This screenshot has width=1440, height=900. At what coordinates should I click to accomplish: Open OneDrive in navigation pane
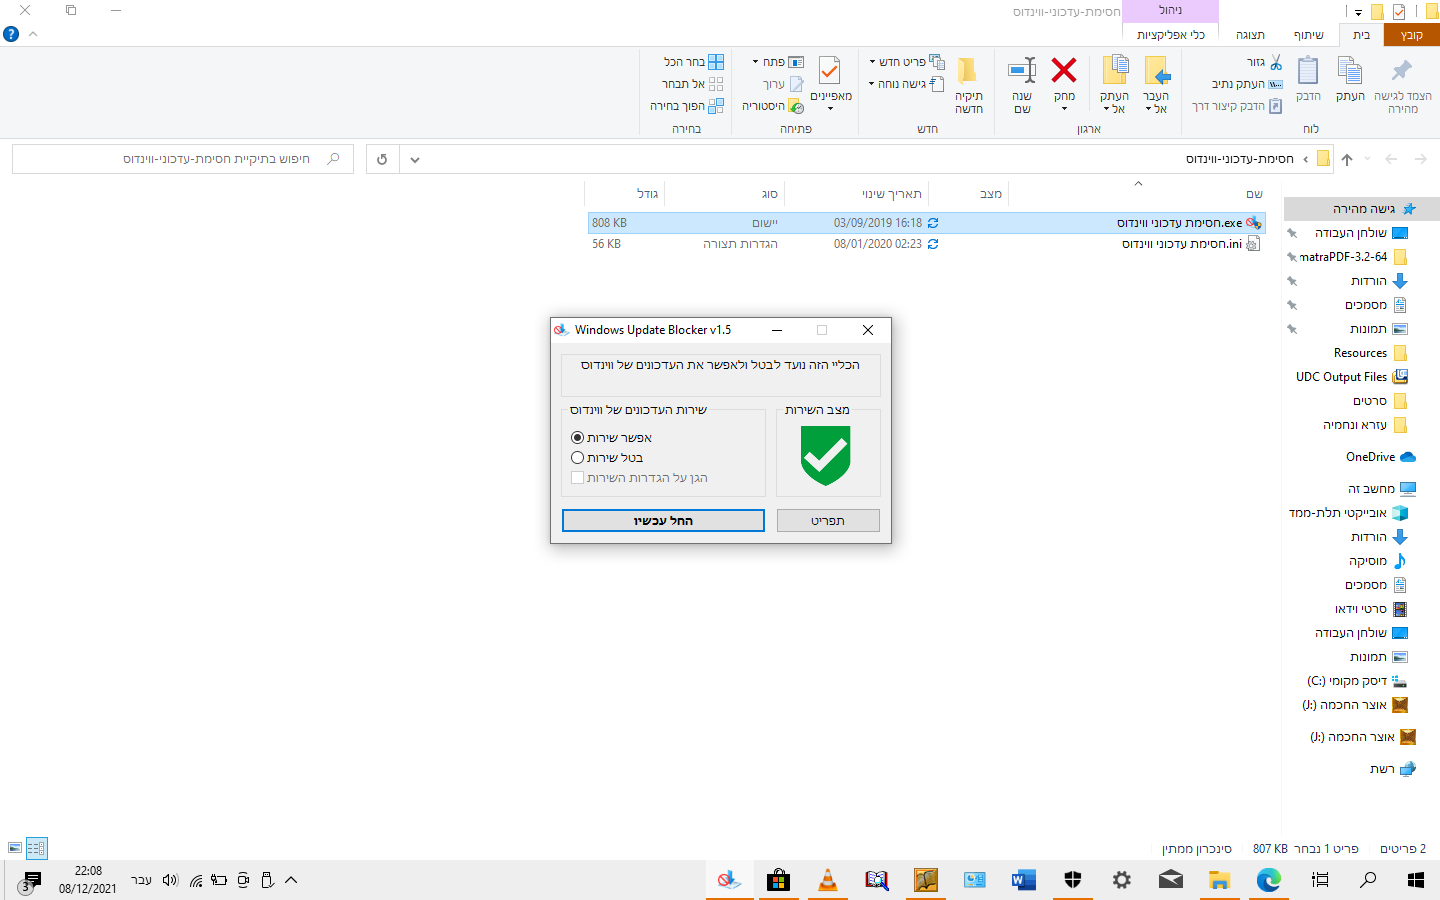click(1380, 457)
